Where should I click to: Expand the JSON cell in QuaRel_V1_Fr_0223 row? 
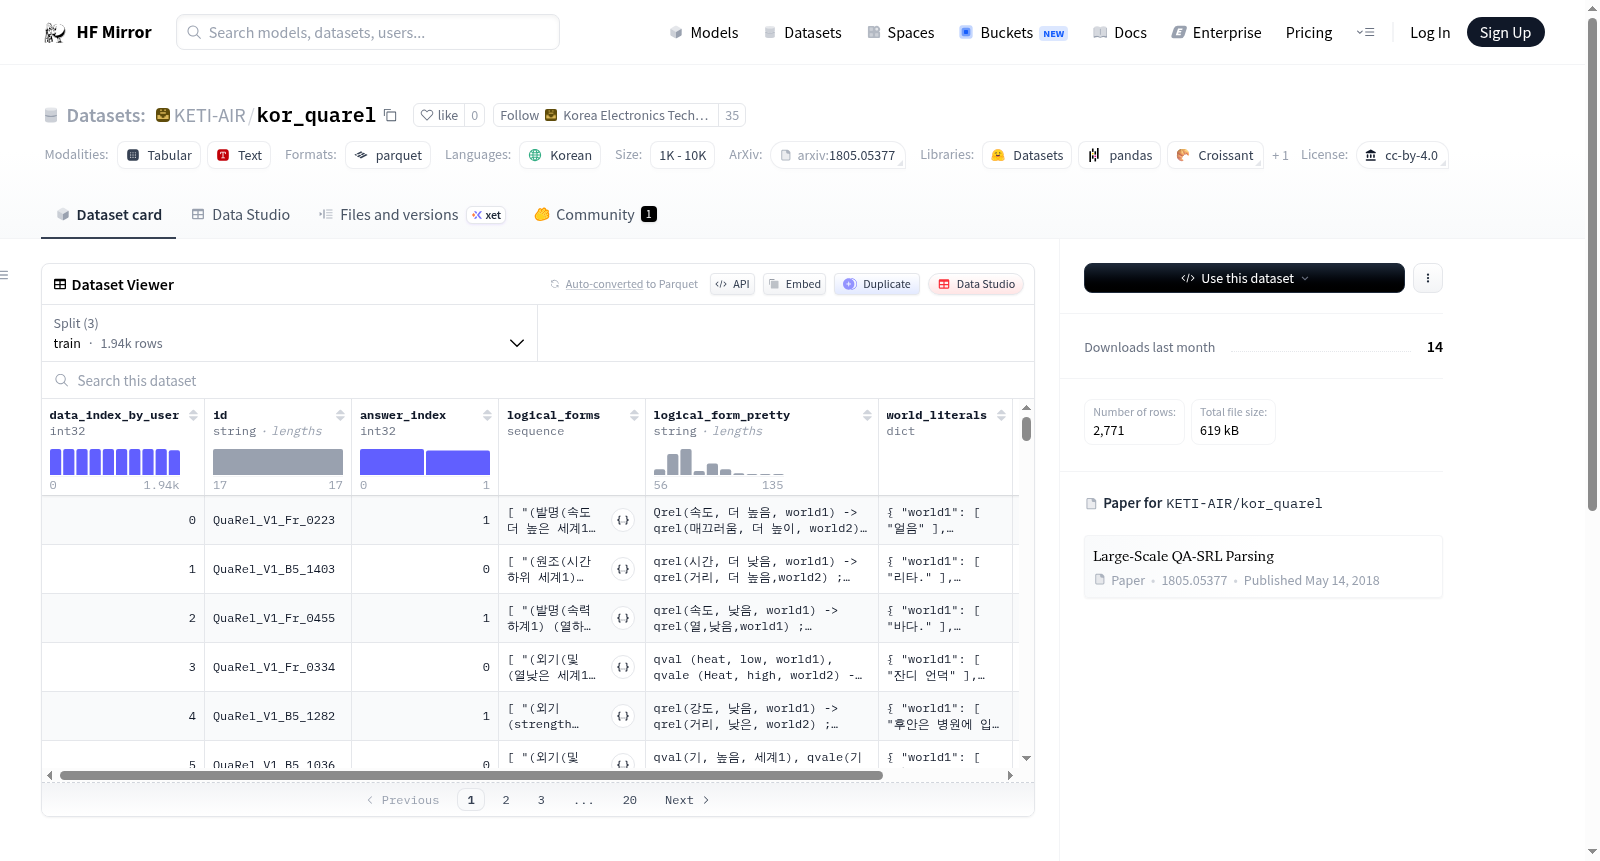(623, 520)
